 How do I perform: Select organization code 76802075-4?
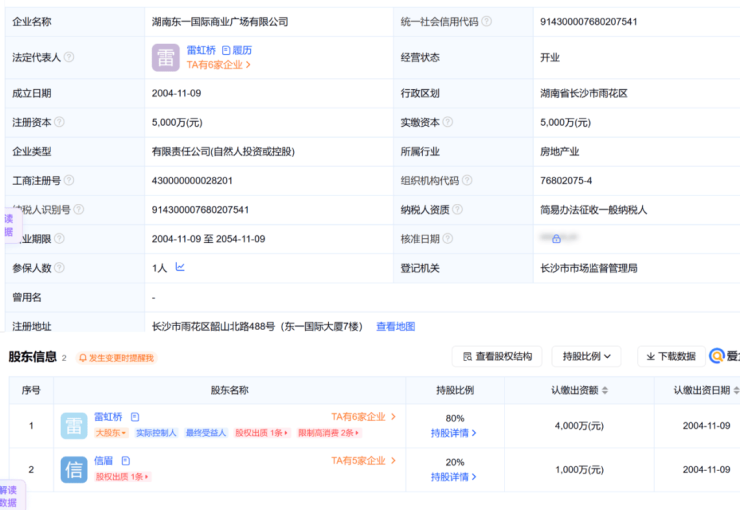[566, 181]
